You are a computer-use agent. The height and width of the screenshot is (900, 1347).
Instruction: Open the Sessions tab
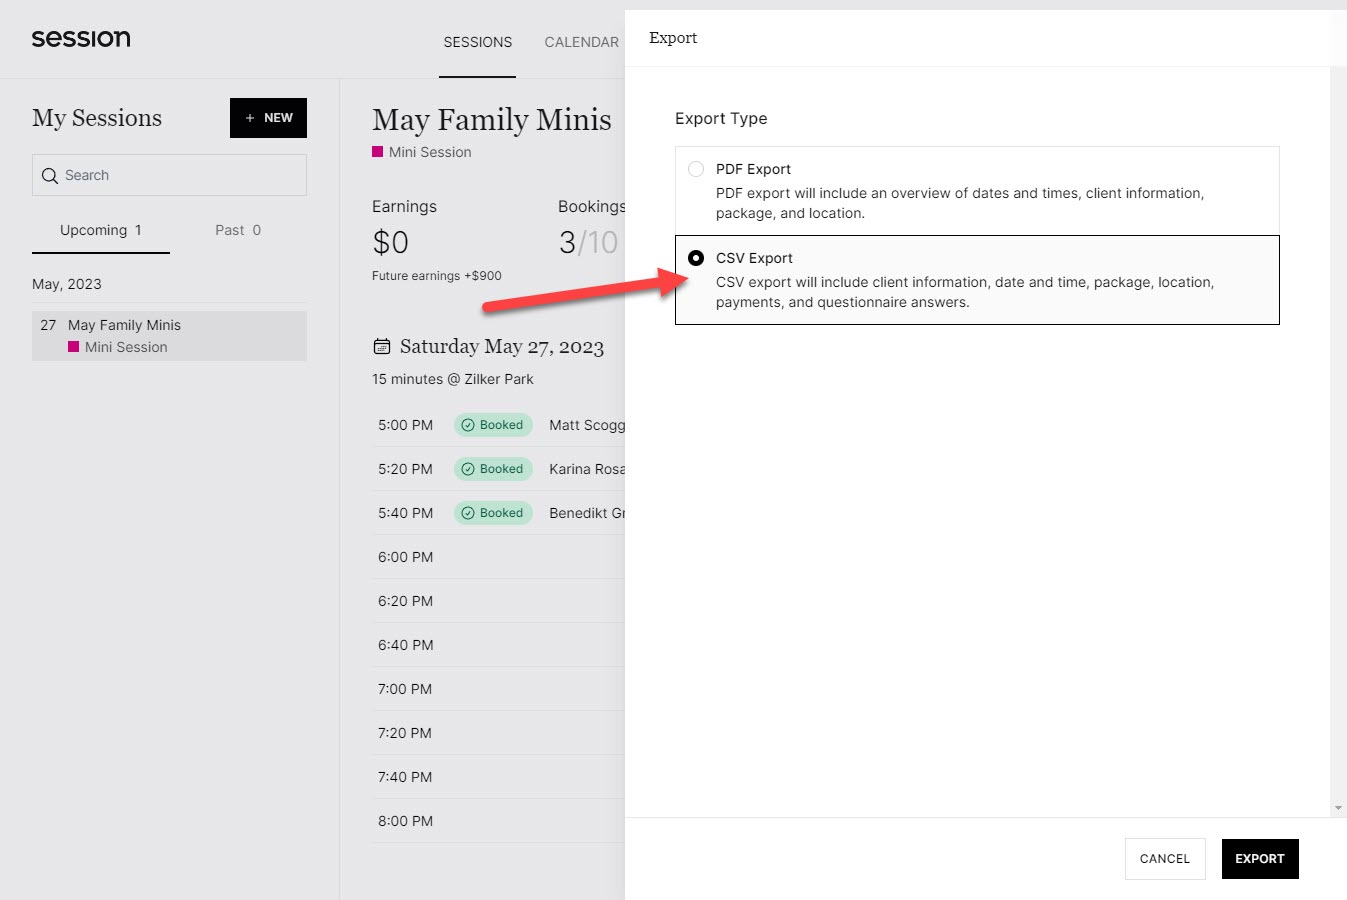pos(478,42)
